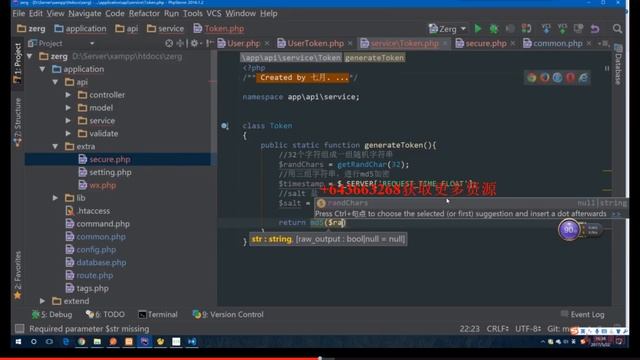Expand the controller folder
The image size is (640, 360).
pyautogui.click(x=68, y=95)
